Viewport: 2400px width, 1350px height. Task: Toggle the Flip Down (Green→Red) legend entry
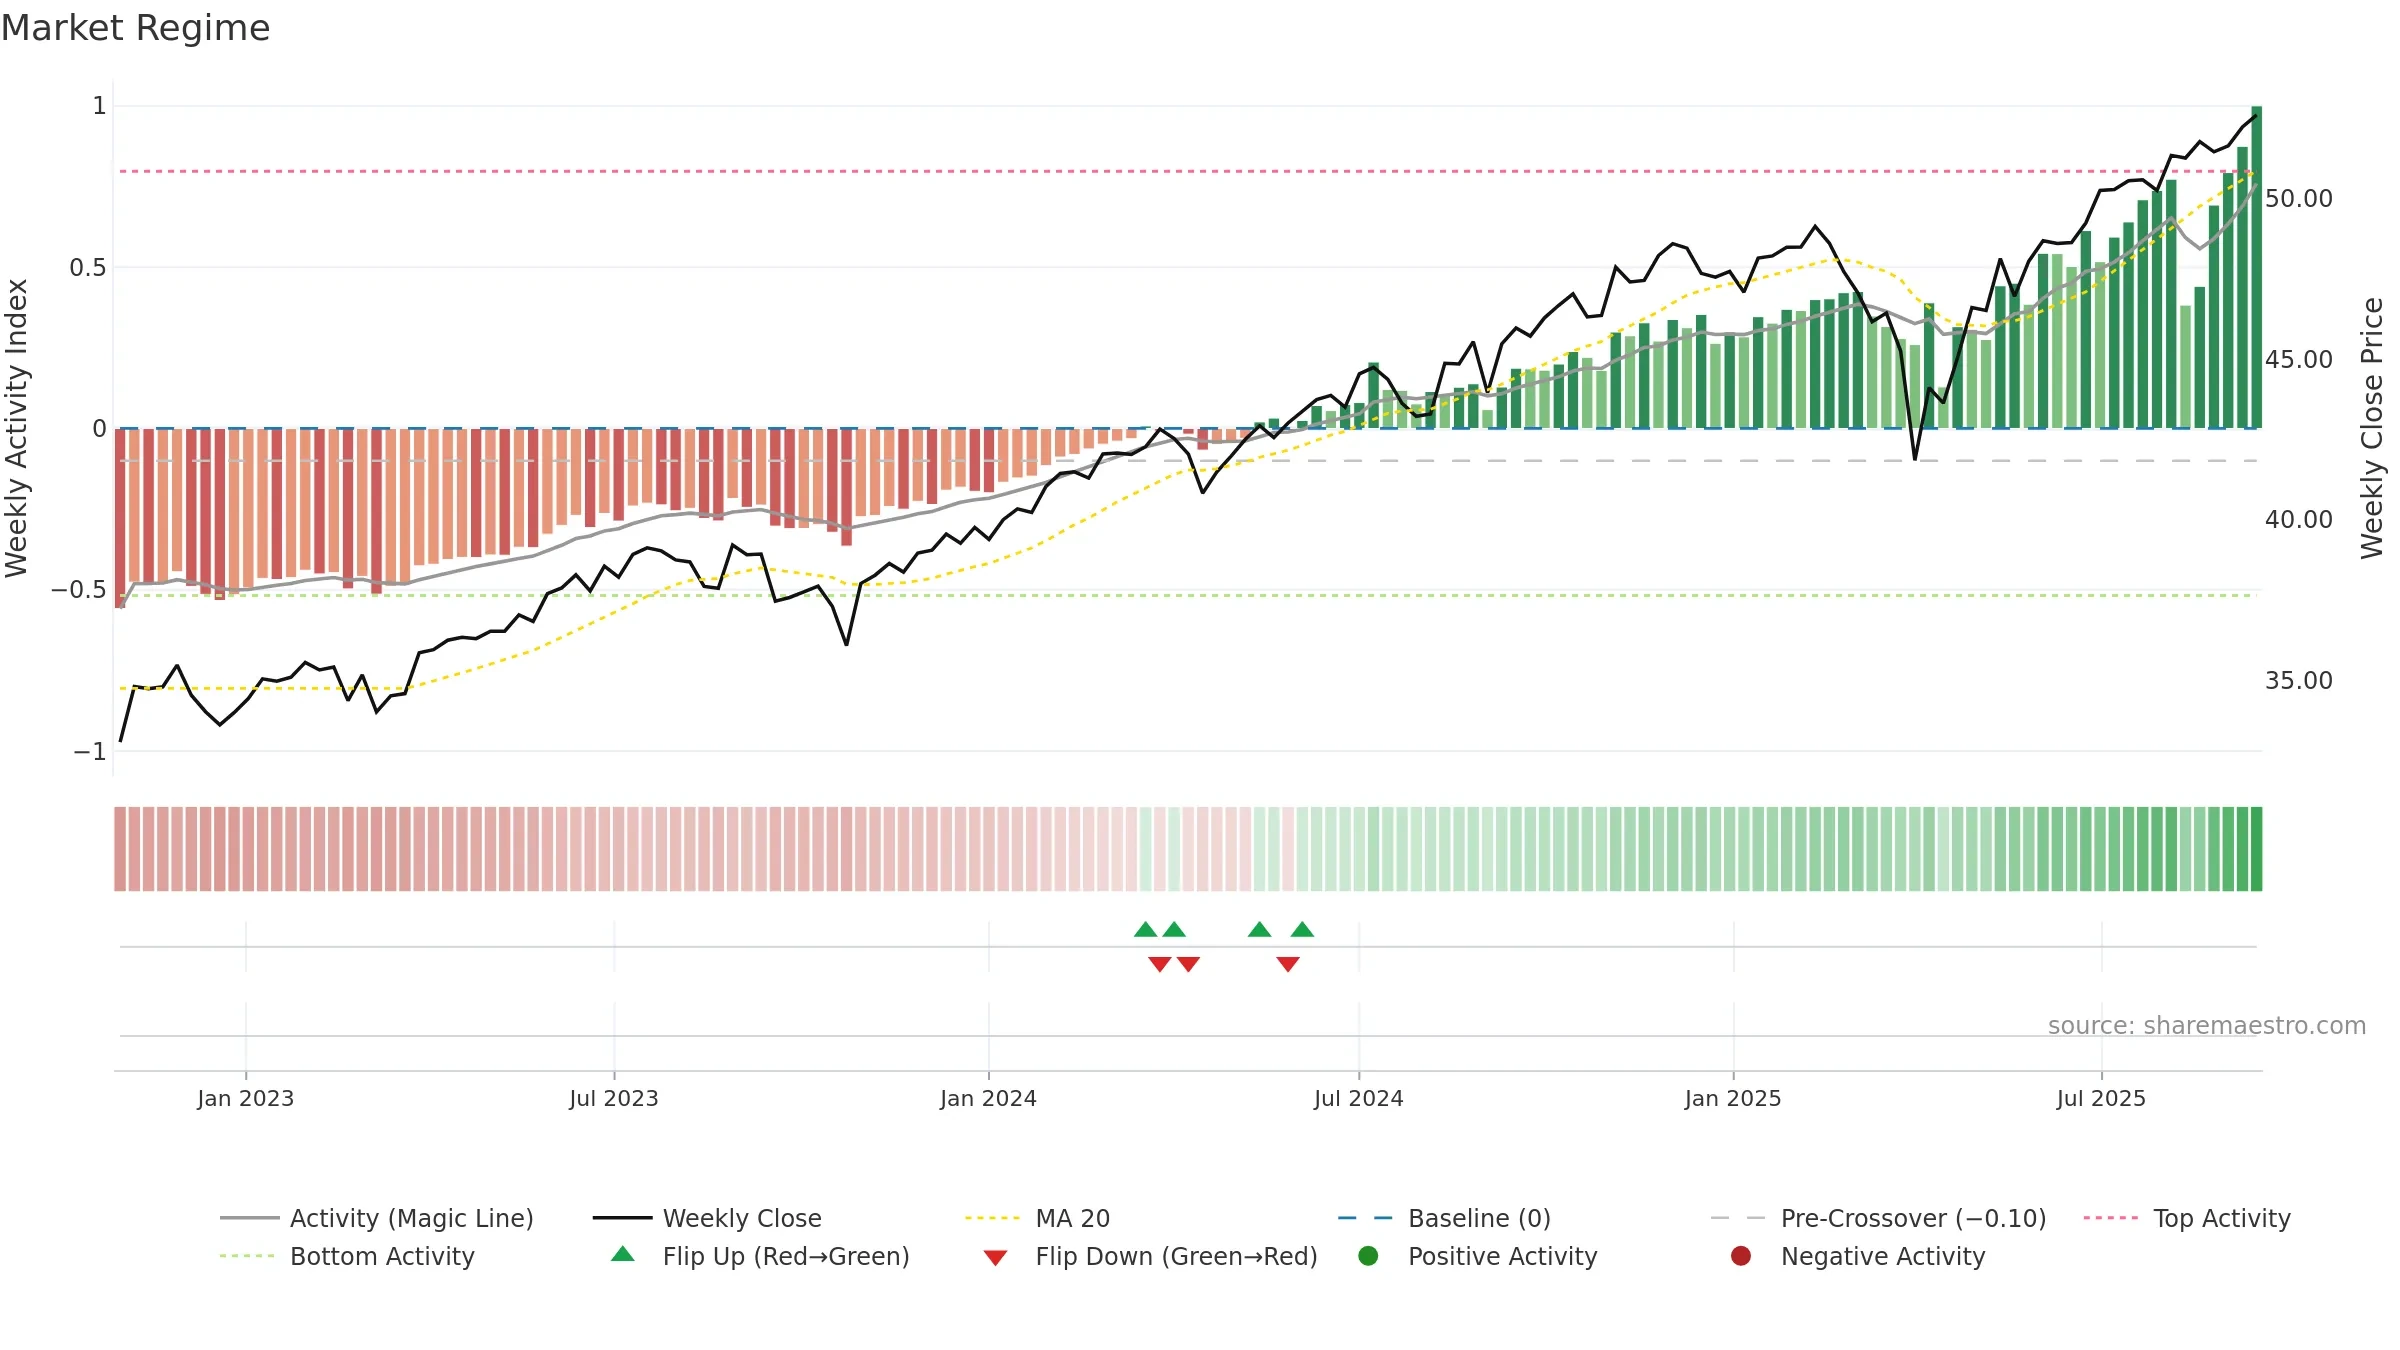[1150, 1256]
